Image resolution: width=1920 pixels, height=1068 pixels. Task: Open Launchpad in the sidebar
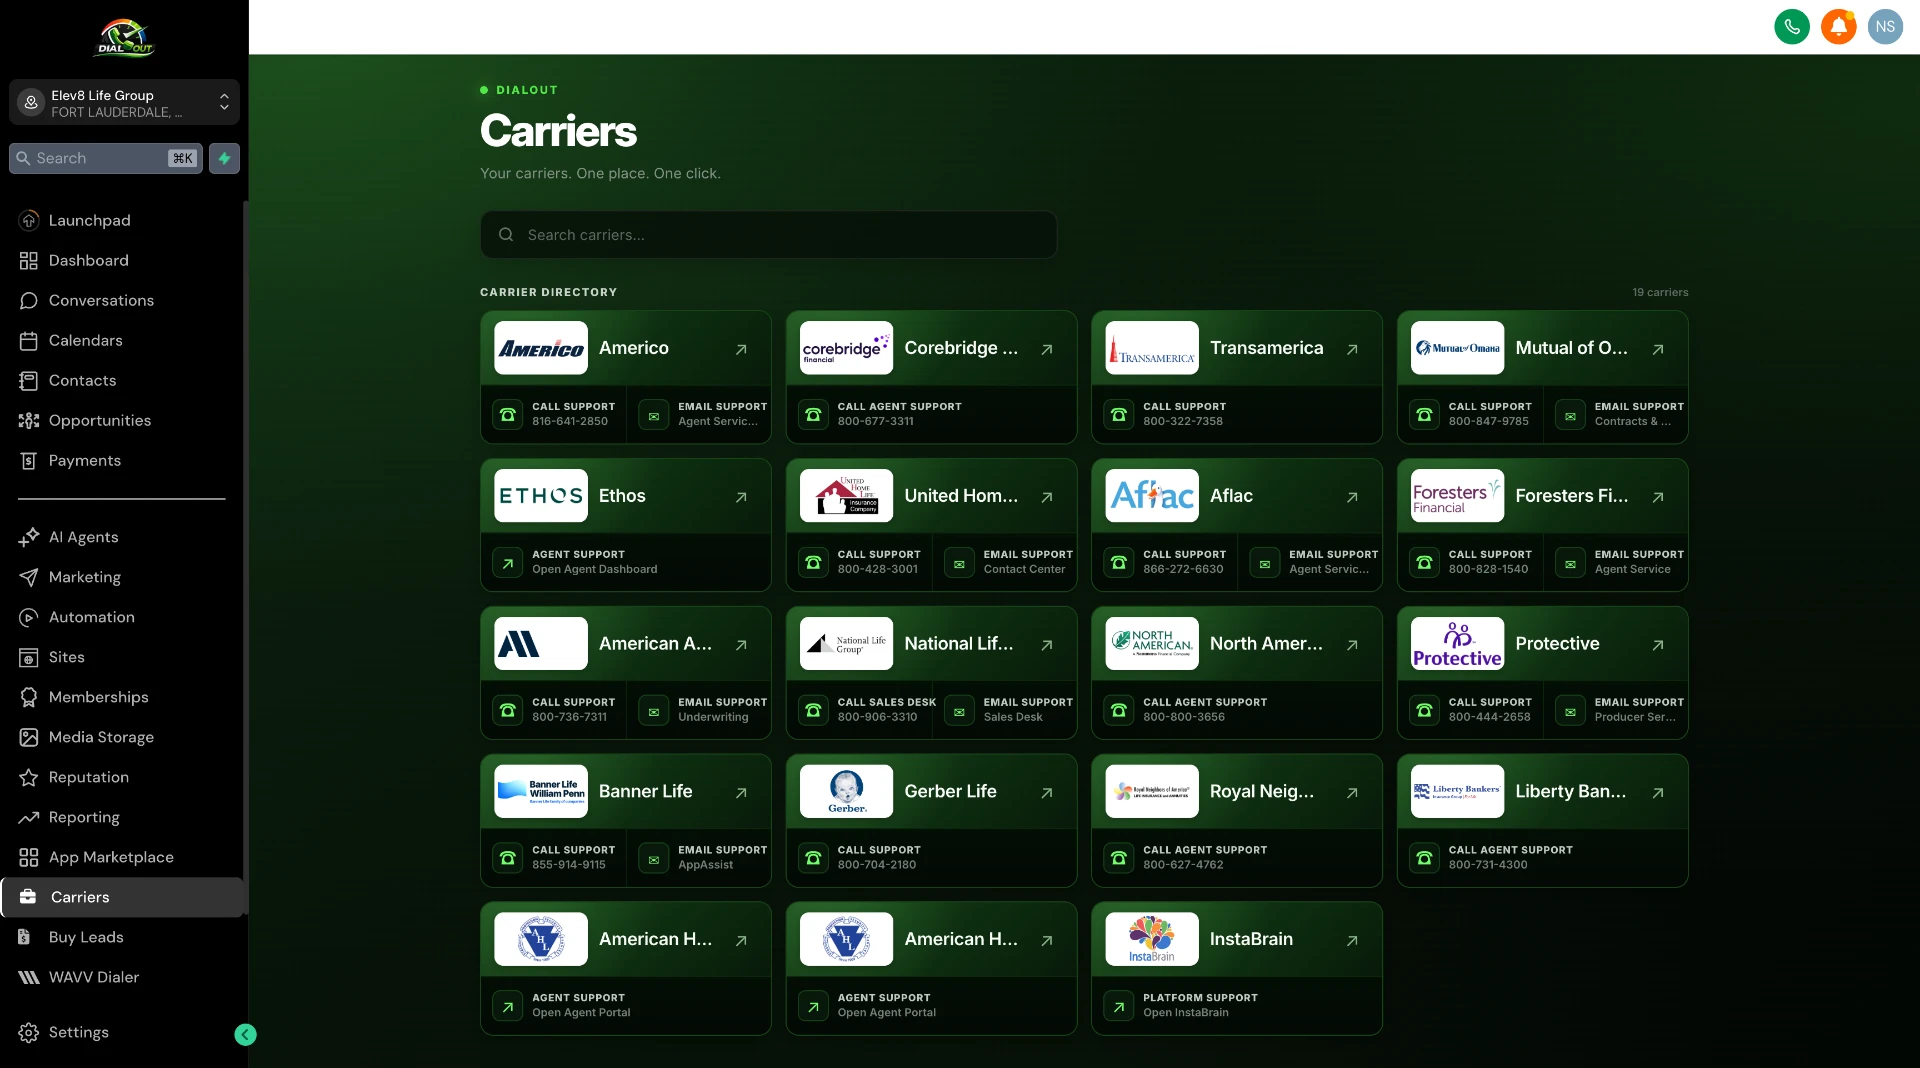(122, 220)
